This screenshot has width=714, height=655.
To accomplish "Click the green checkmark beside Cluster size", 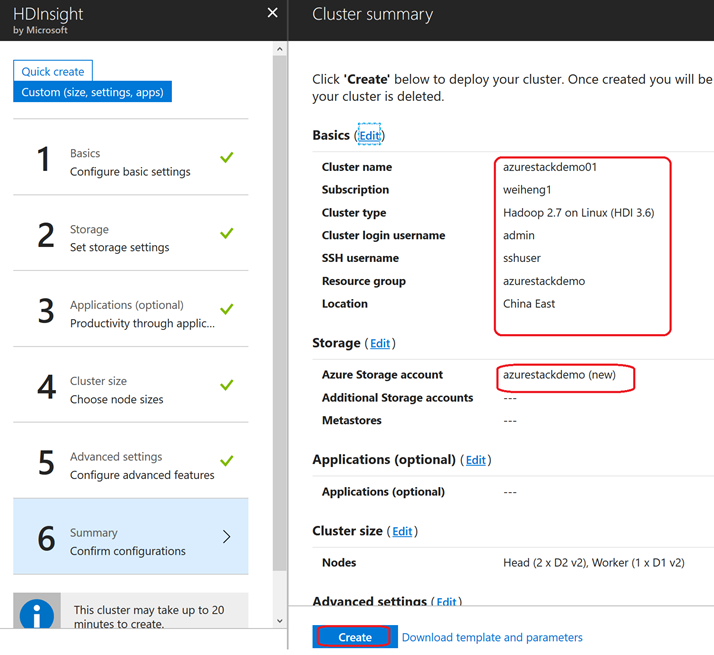I will (x=226, y=385).
